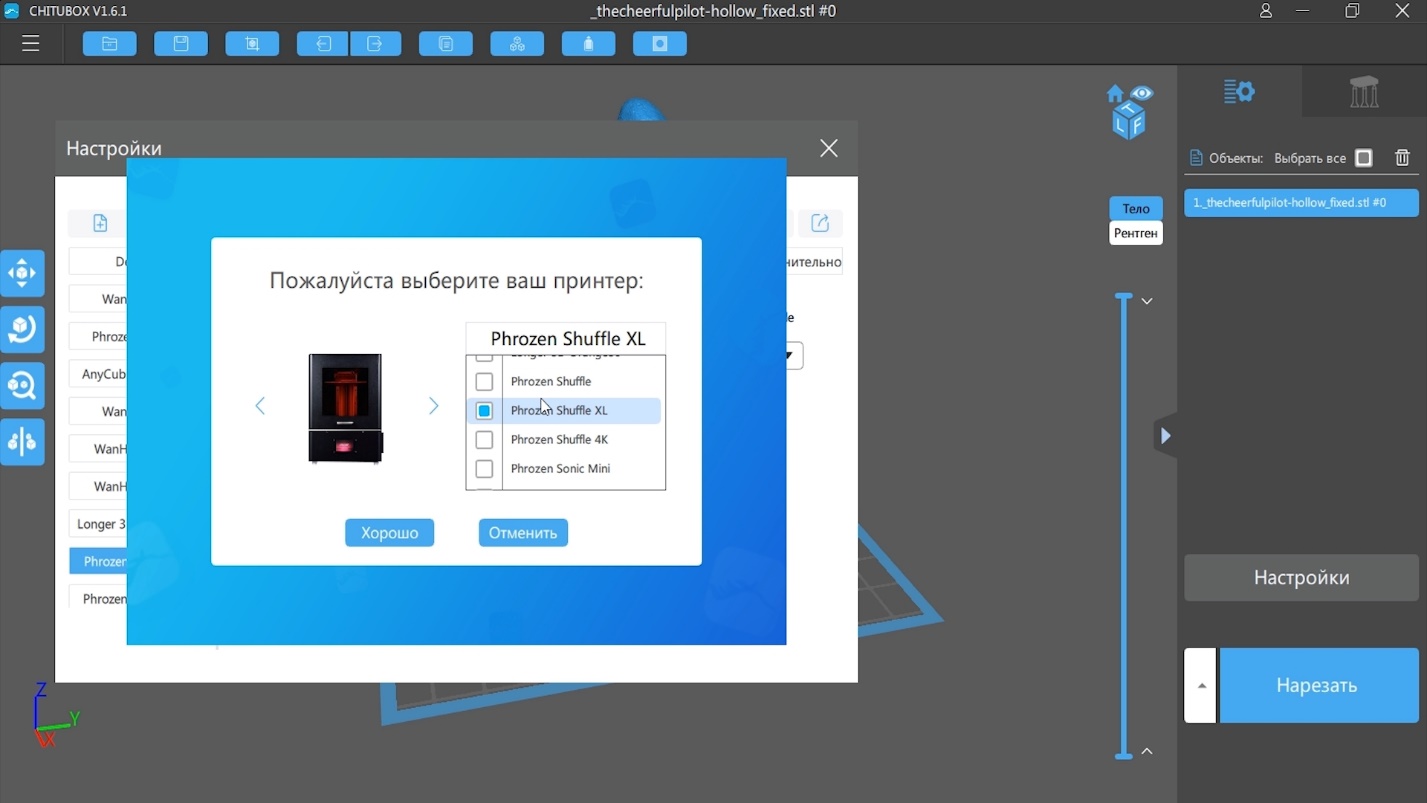Enable the Phrozen Sonic Mini checkbox
The height and width of the screenshot is (803, 1427).
click(484, 469)
